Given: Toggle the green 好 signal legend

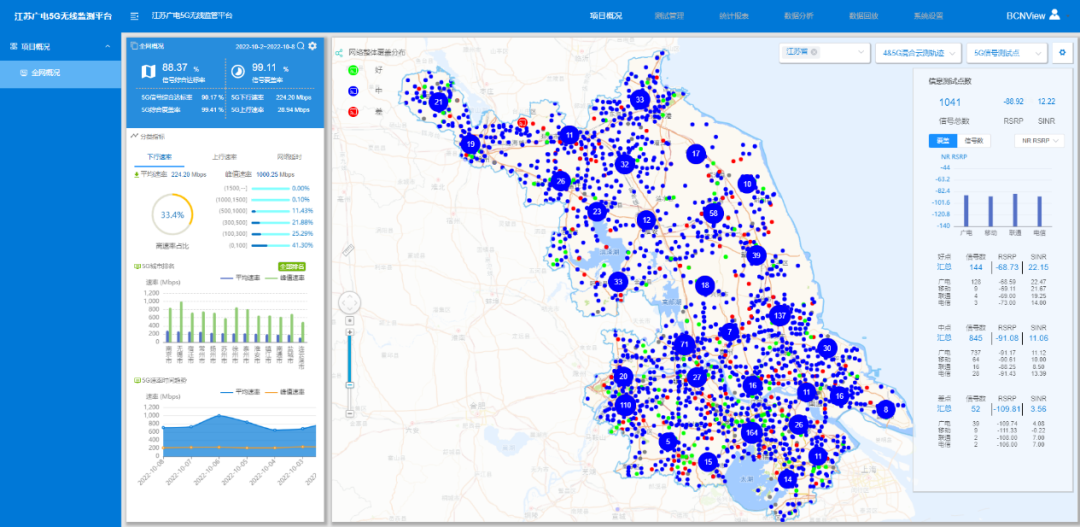Looking at the screenshot, I should tap(352, 70).
